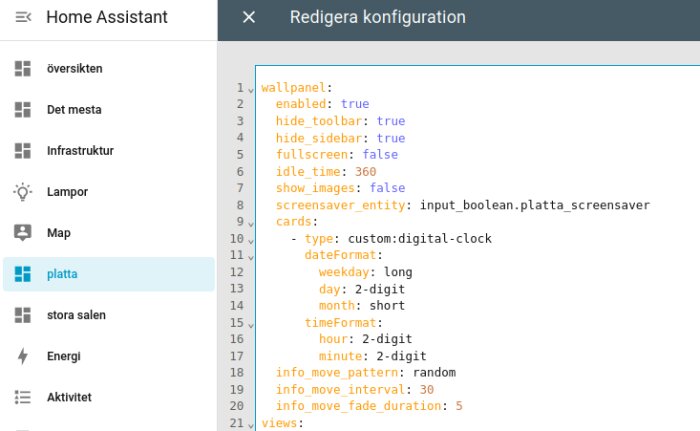700x431 pixels.
Task: Collapse the sidebar with the menu icon
Action: [x=23, y=17]
